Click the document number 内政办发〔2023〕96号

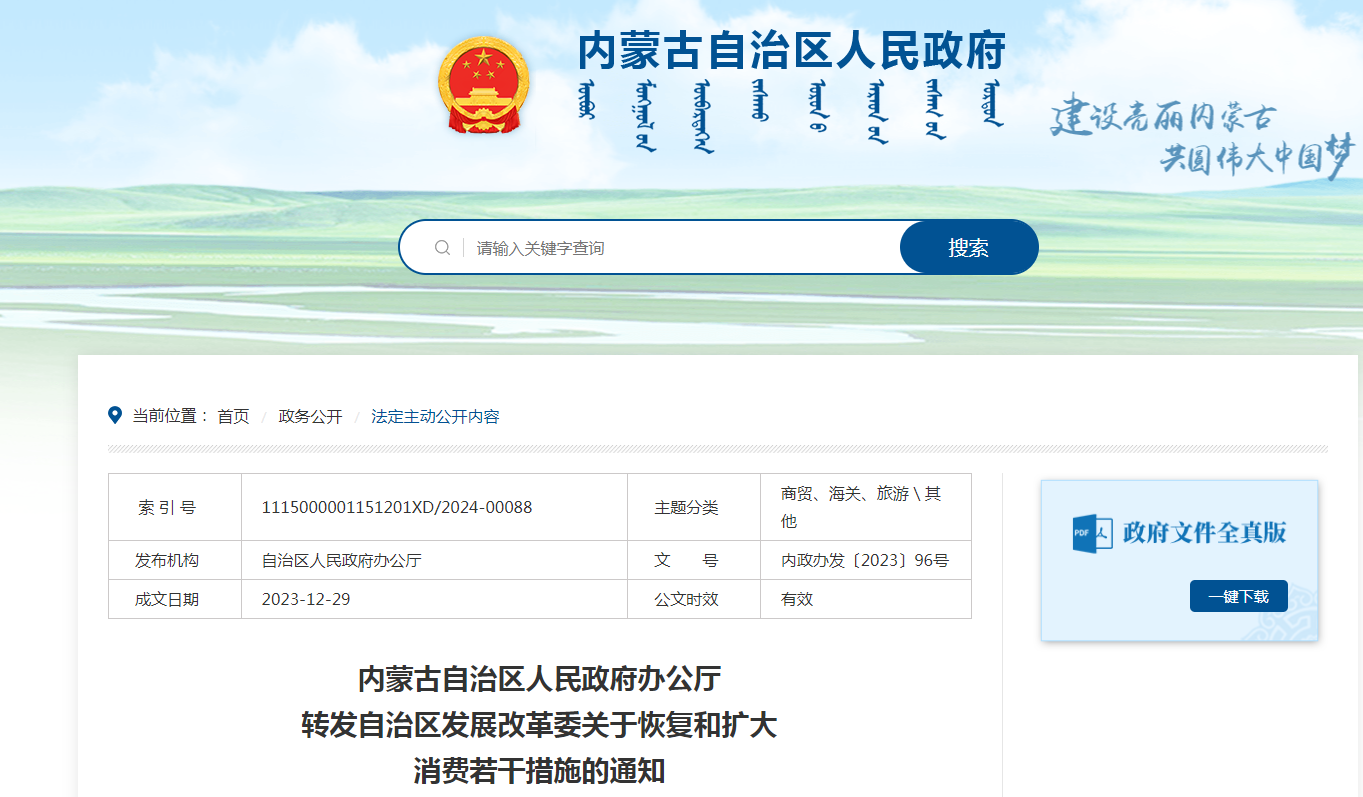(864, 560)
